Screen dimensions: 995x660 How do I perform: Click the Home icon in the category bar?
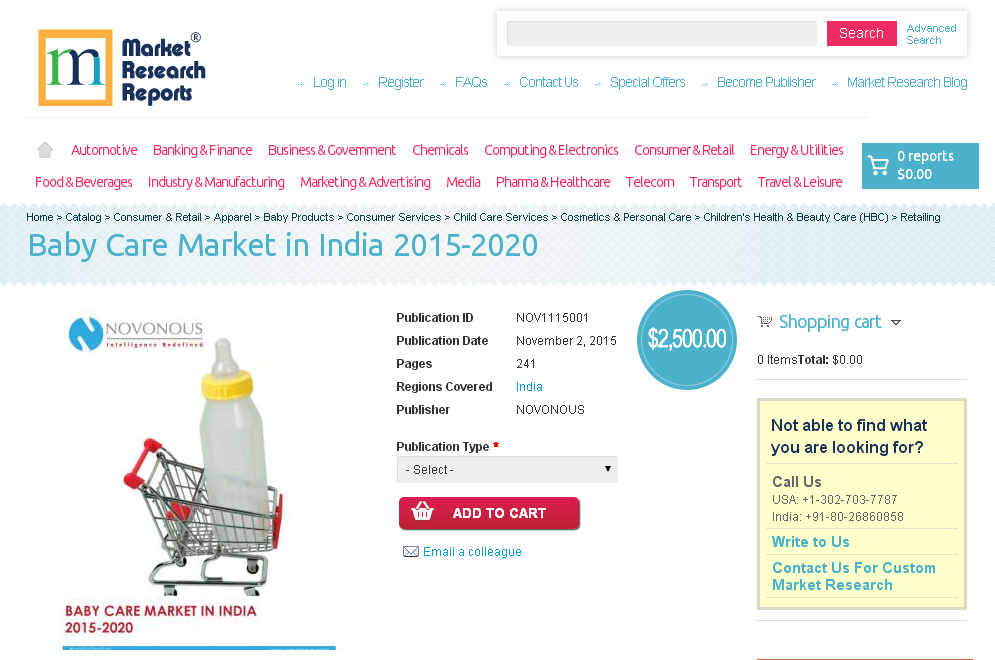44,148
